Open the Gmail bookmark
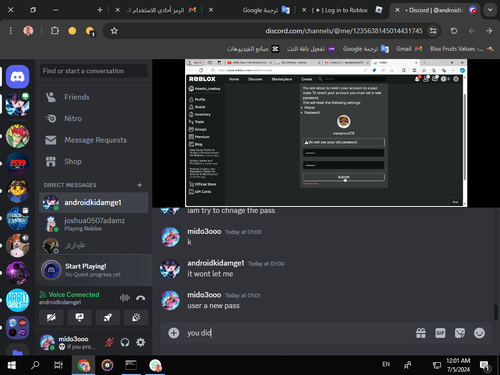Screen dimensions: 500x375 (x=409, y=49)
